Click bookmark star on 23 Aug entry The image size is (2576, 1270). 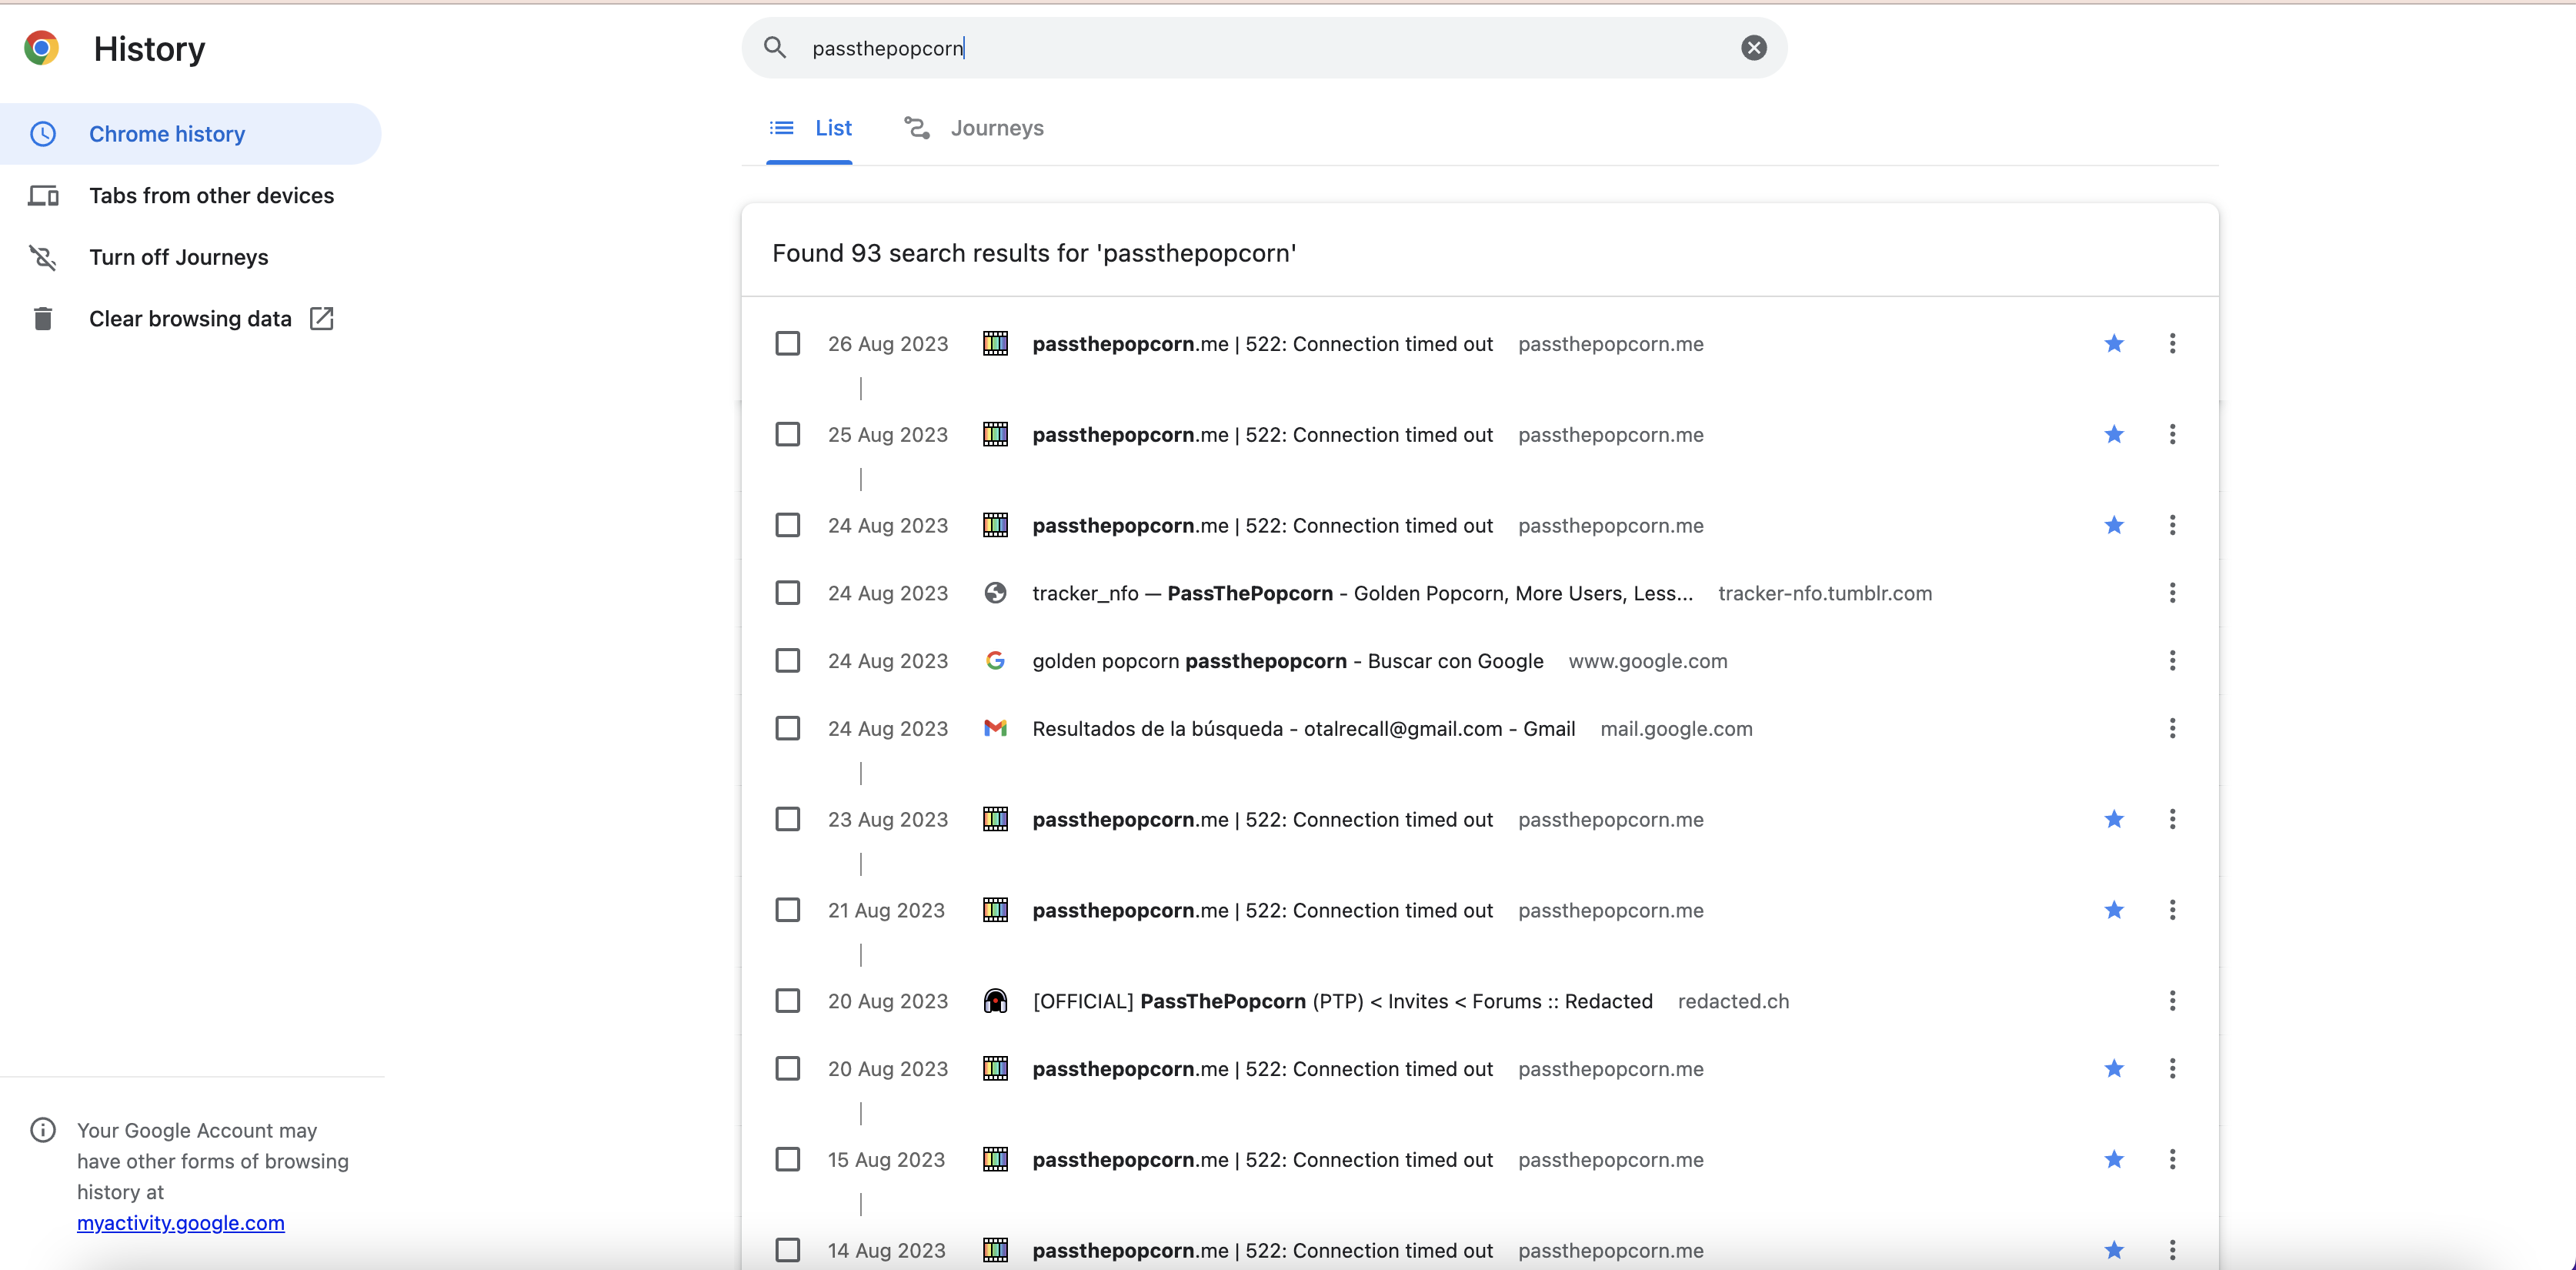[x=2113, y=820]
